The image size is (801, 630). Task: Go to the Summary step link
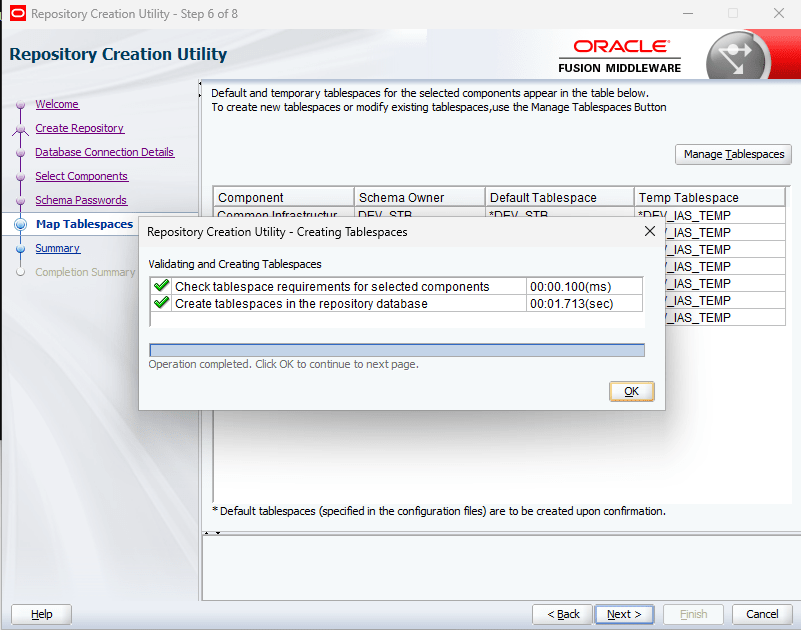point(57,248)
